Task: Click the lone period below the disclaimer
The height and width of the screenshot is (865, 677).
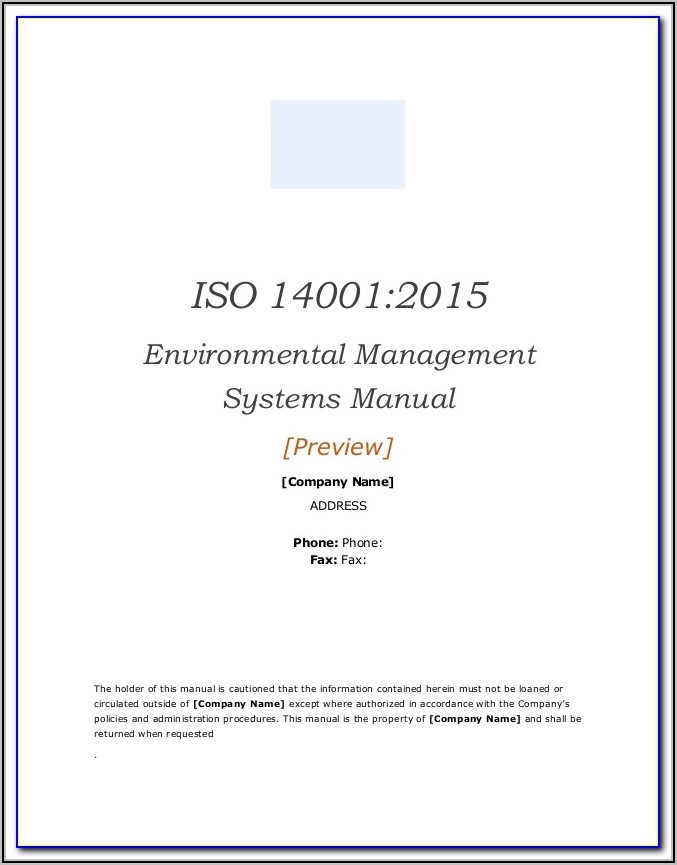Action: [x=95, y=755]
